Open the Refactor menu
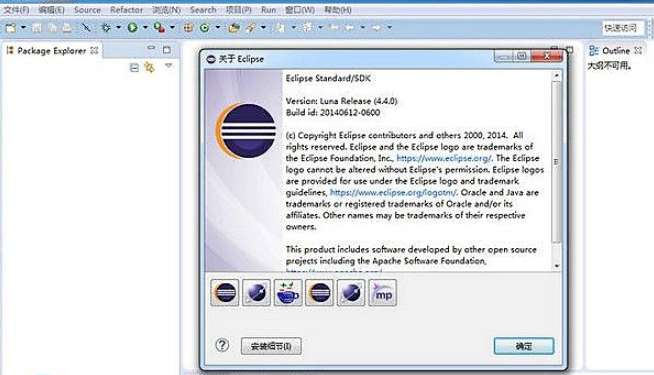 coord(126,10)
